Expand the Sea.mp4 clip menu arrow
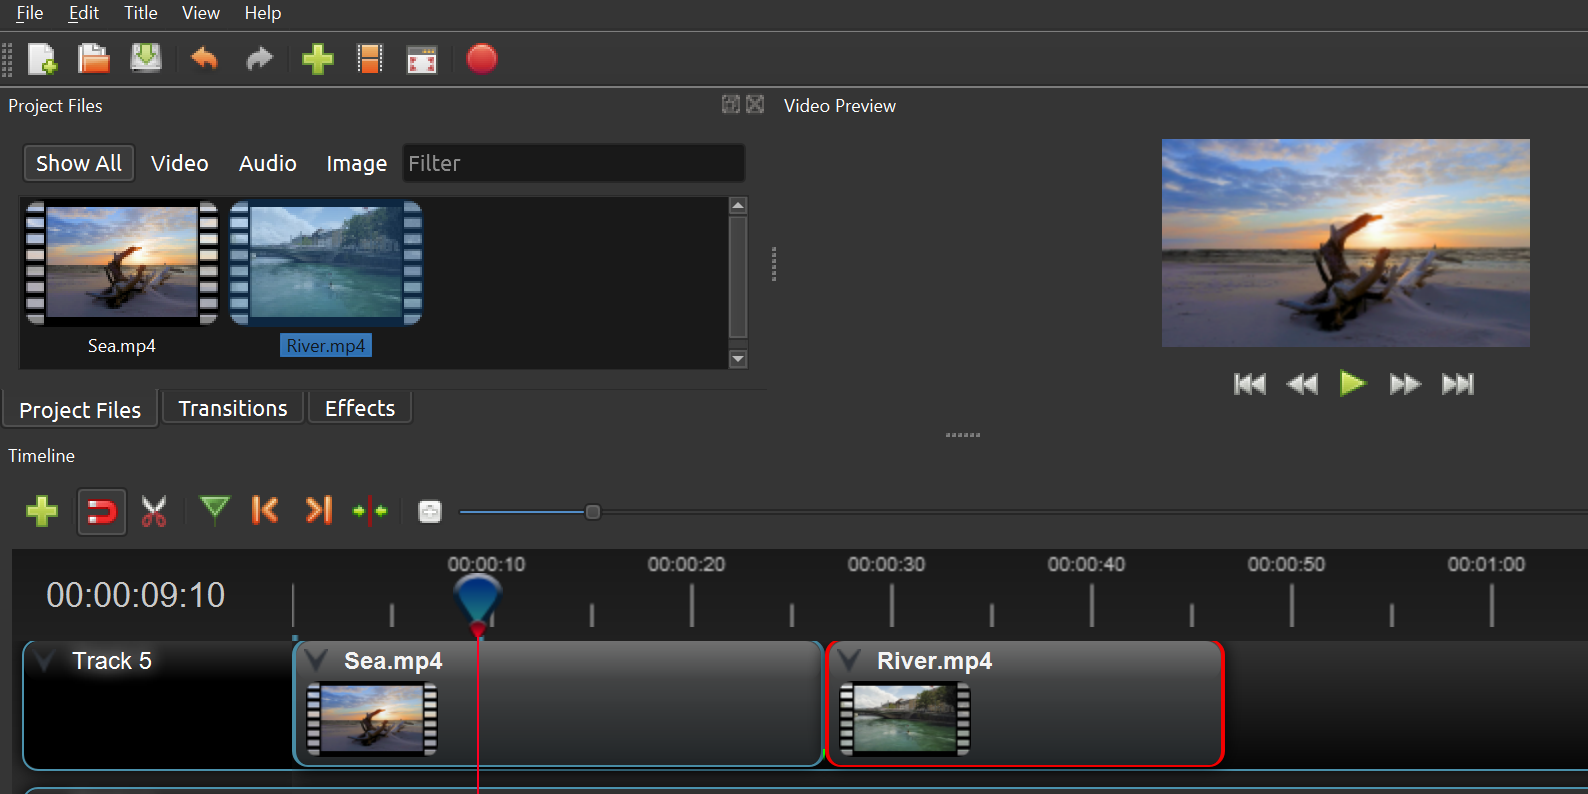The image size is (1588, 794). 317,661
